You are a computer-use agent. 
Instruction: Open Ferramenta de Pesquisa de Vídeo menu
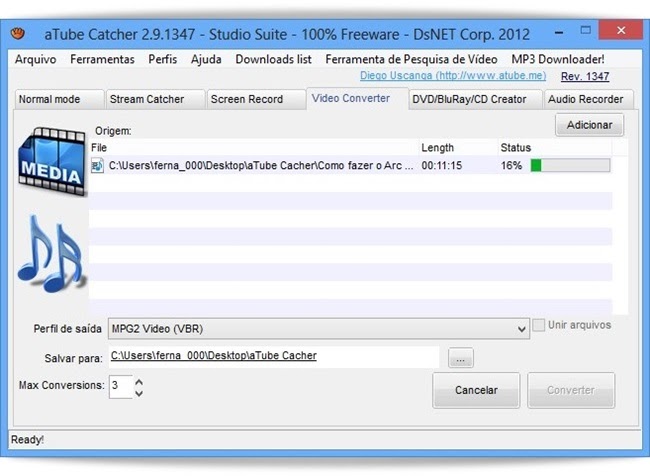[411, 60]
